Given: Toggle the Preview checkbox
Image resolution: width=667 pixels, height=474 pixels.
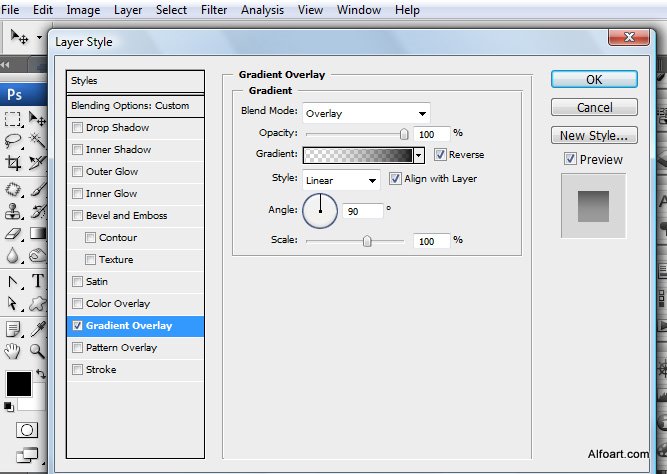Looking at the screenshot, I should [570, 159].
